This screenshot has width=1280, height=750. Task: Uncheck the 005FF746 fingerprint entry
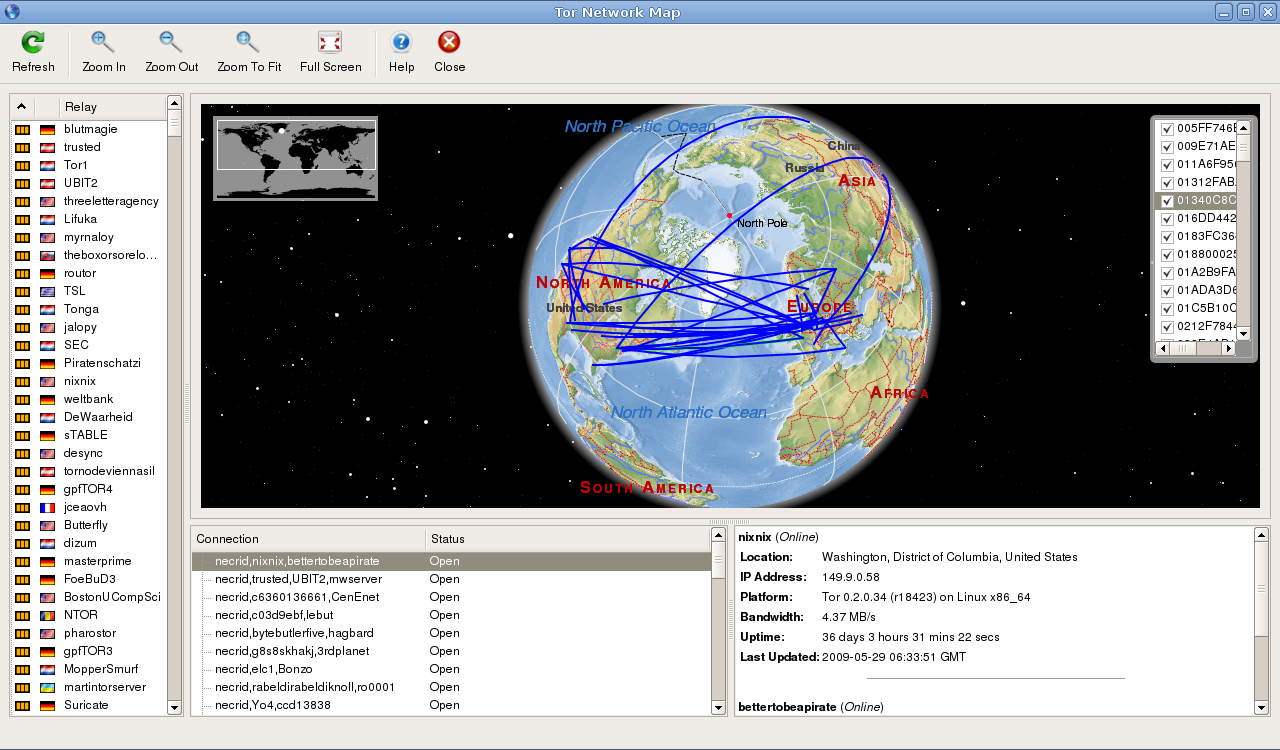1167,128
